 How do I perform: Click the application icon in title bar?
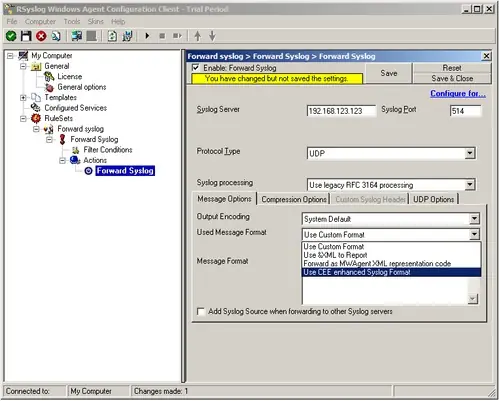9,9
